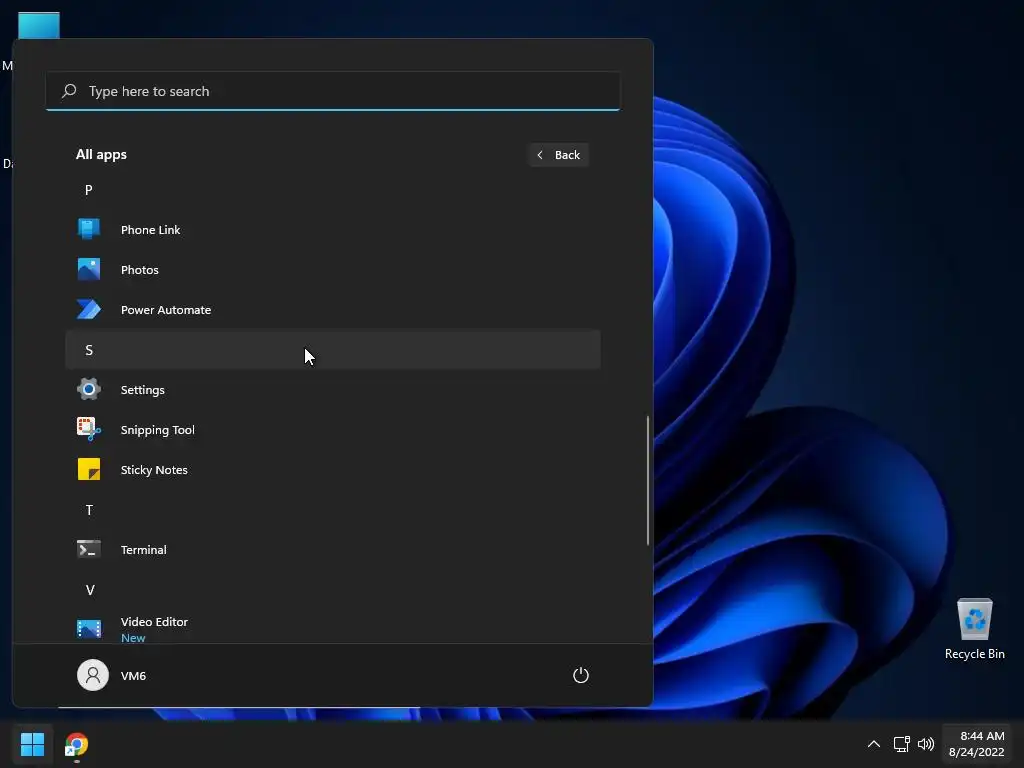Screen dimensions: 1024x768
Task: Select the folder icon behind the Start menu
Action: (x=39, y=25)
